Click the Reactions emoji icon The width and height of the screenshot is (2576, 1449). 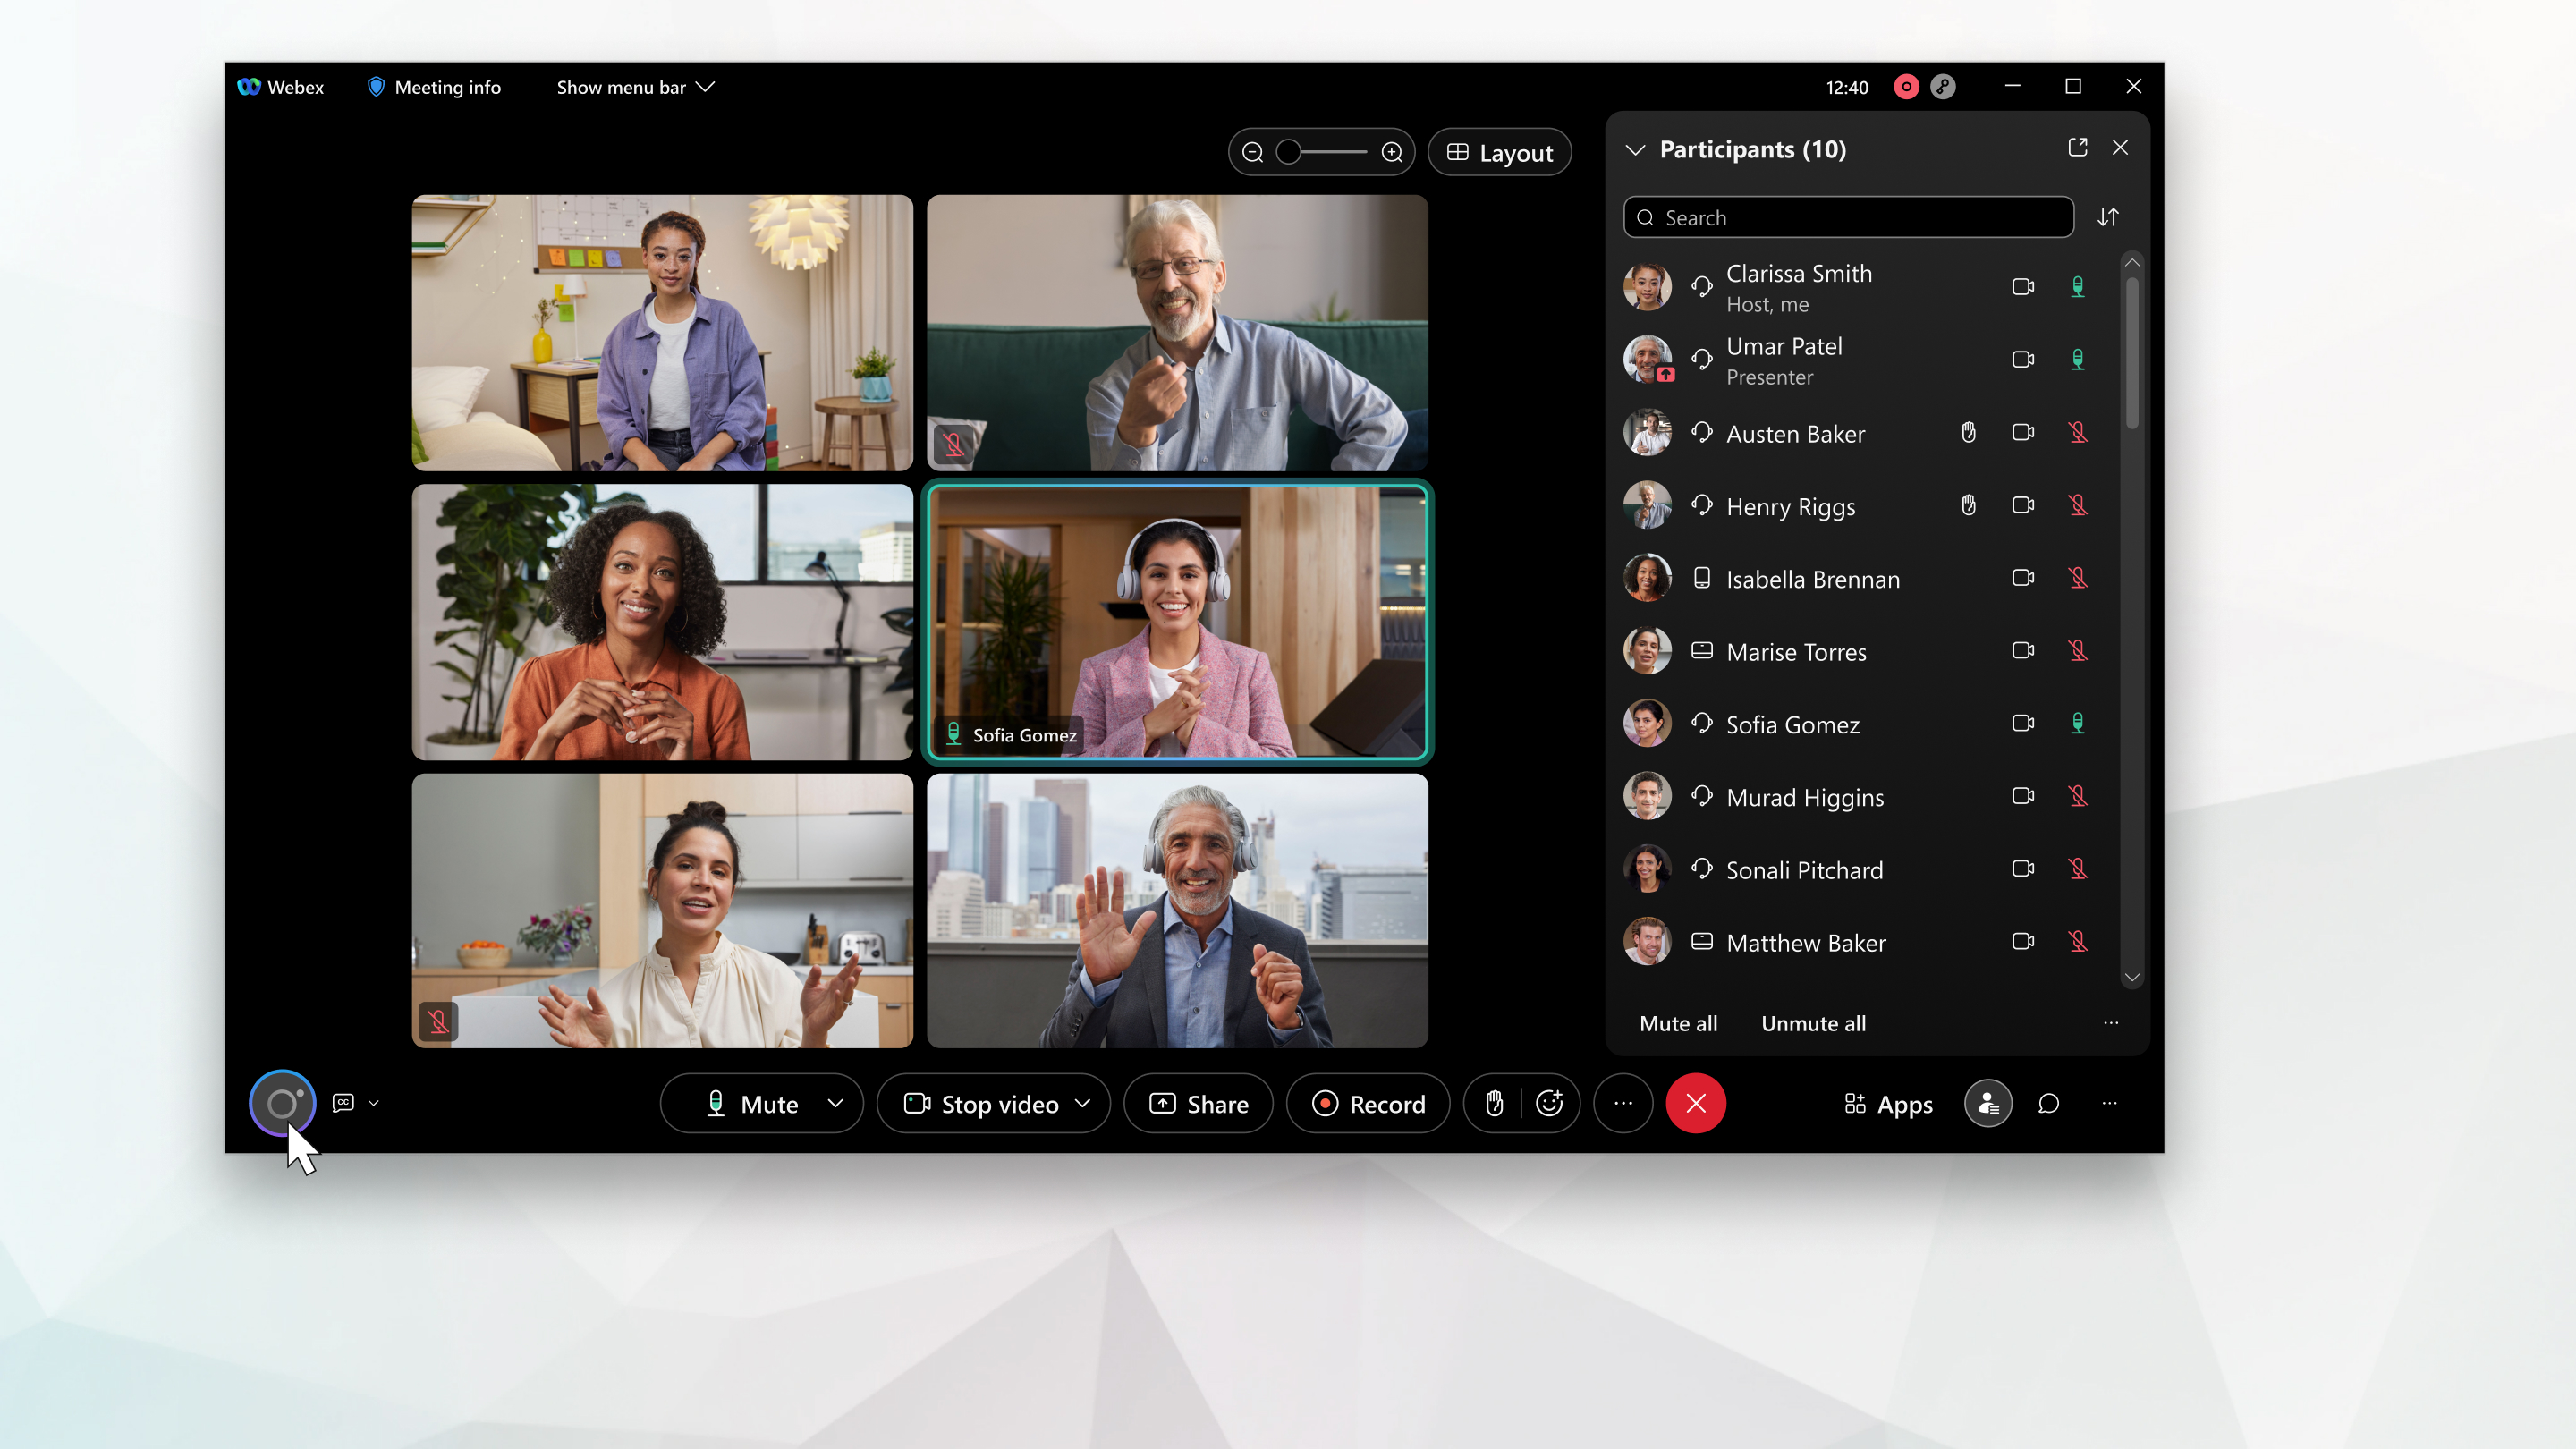click(1548, 1102)
